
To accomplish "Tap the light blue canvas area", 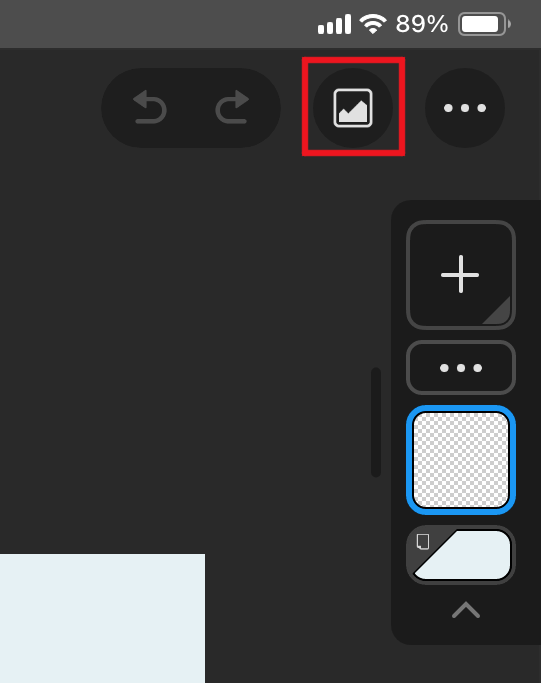I will 102,618.
